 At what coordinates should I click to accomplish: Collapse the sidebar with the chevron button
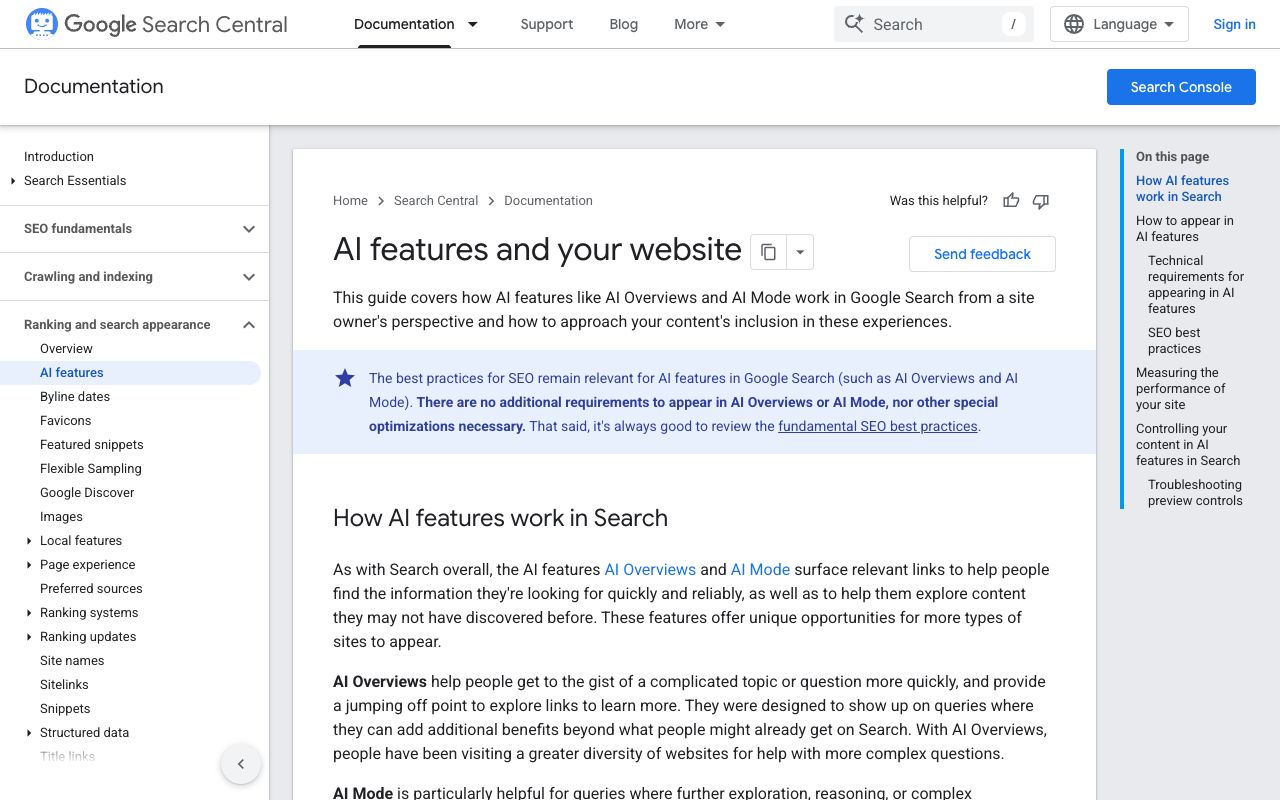(x=241, y=764)
